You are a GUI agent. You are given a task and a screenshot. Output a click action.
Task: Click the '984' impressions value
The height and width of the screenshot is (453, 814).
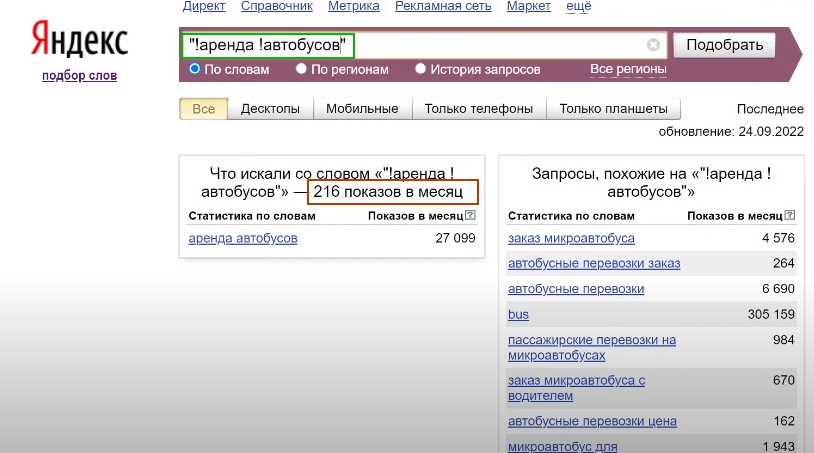coord(784,340)
